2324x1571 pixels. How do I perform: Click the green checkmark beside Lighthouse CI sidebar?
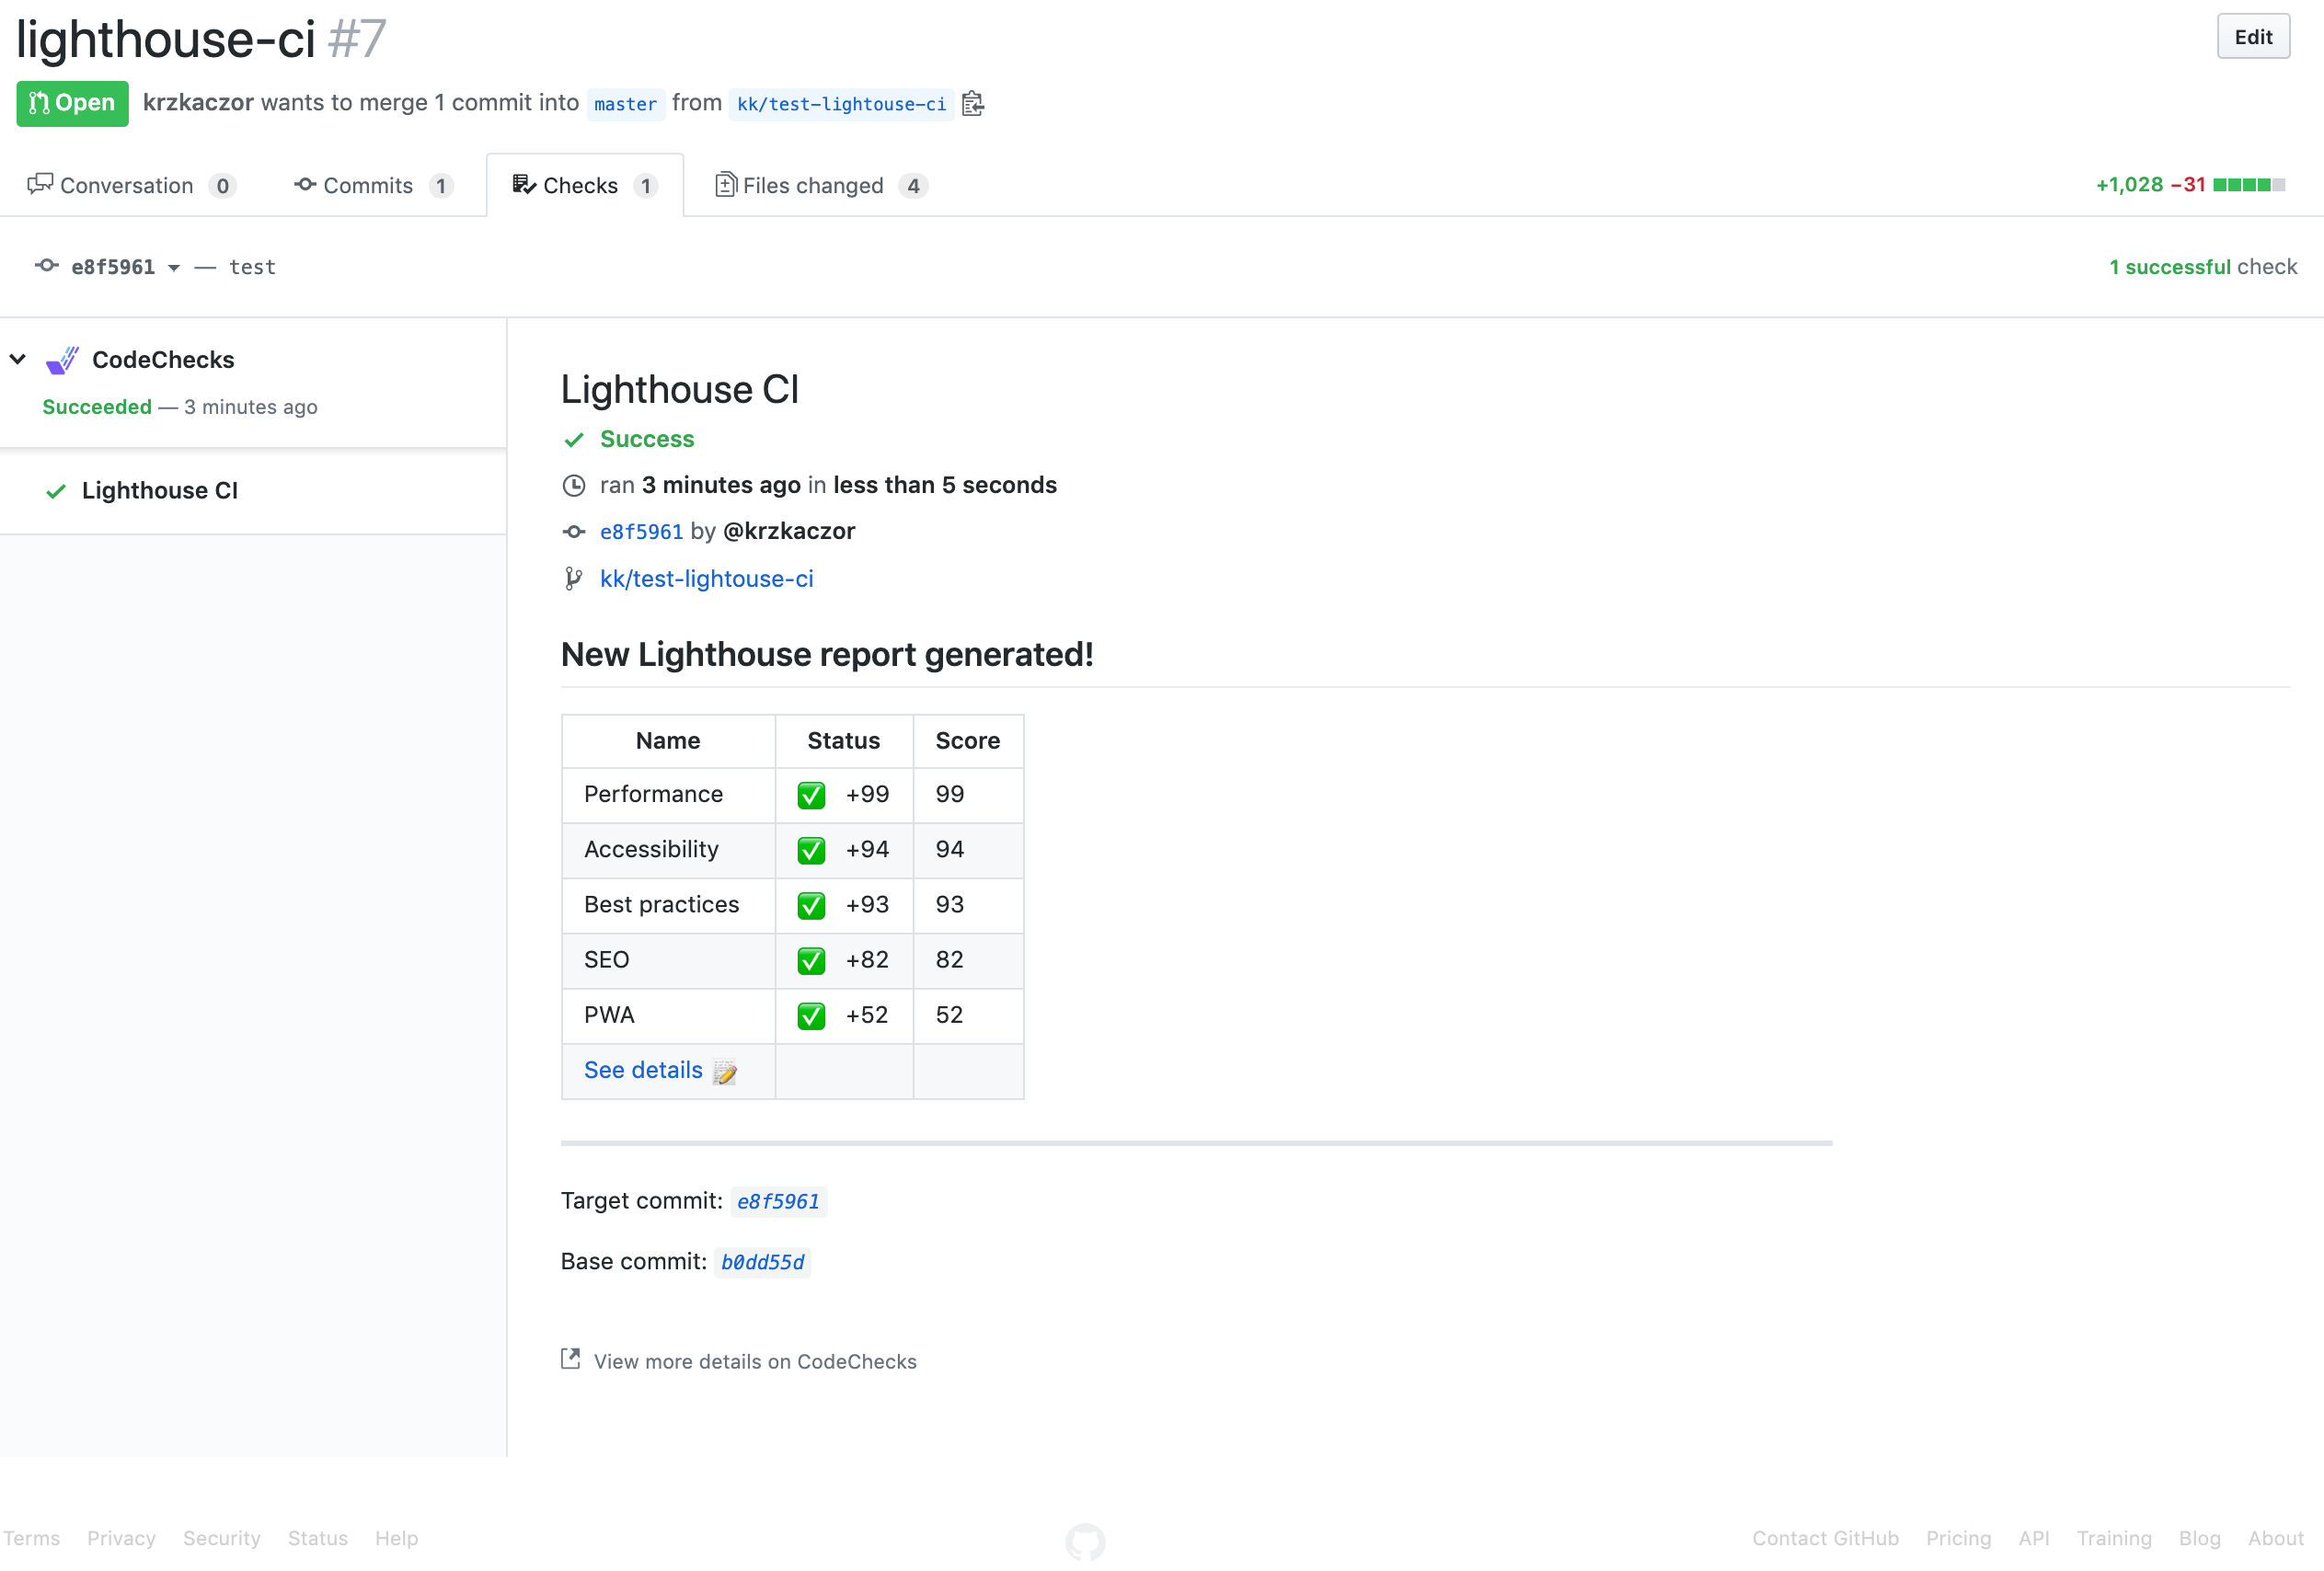56,491
